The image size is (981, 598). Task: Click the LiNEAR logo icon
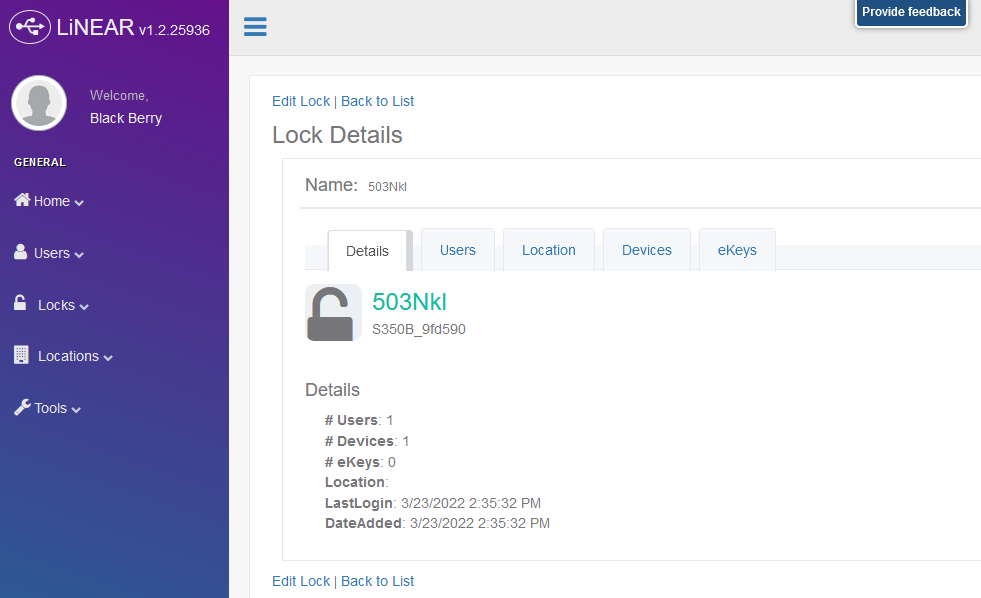pyautogui.click(x=30, y=27)
